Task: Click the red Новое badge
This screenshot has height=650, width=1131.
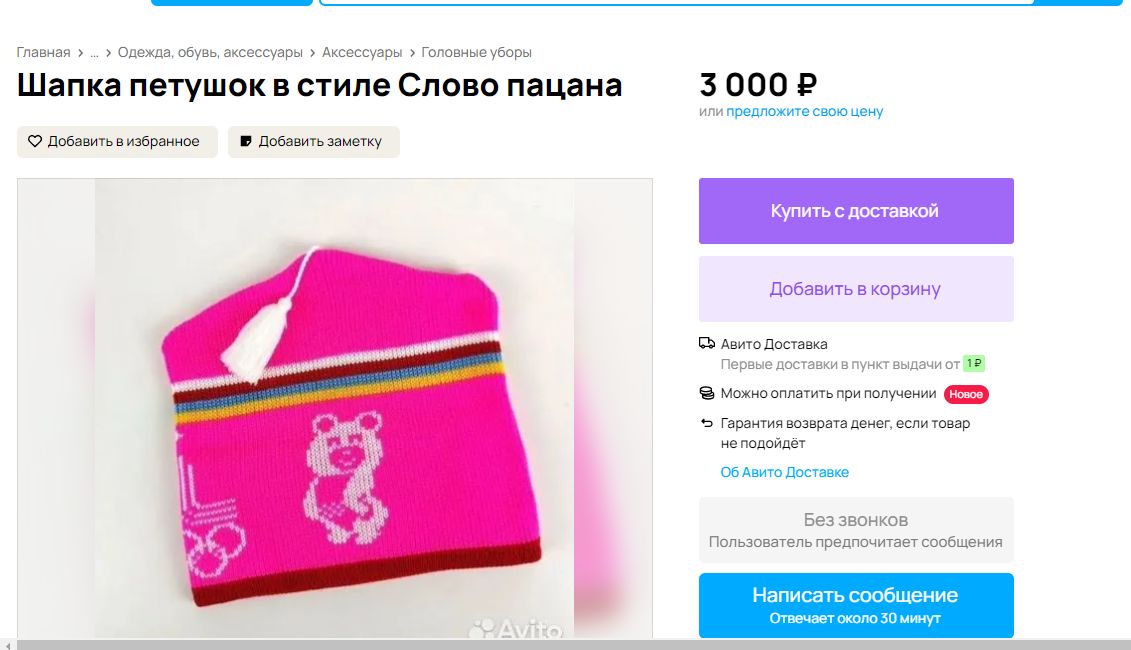Action: 966,394
